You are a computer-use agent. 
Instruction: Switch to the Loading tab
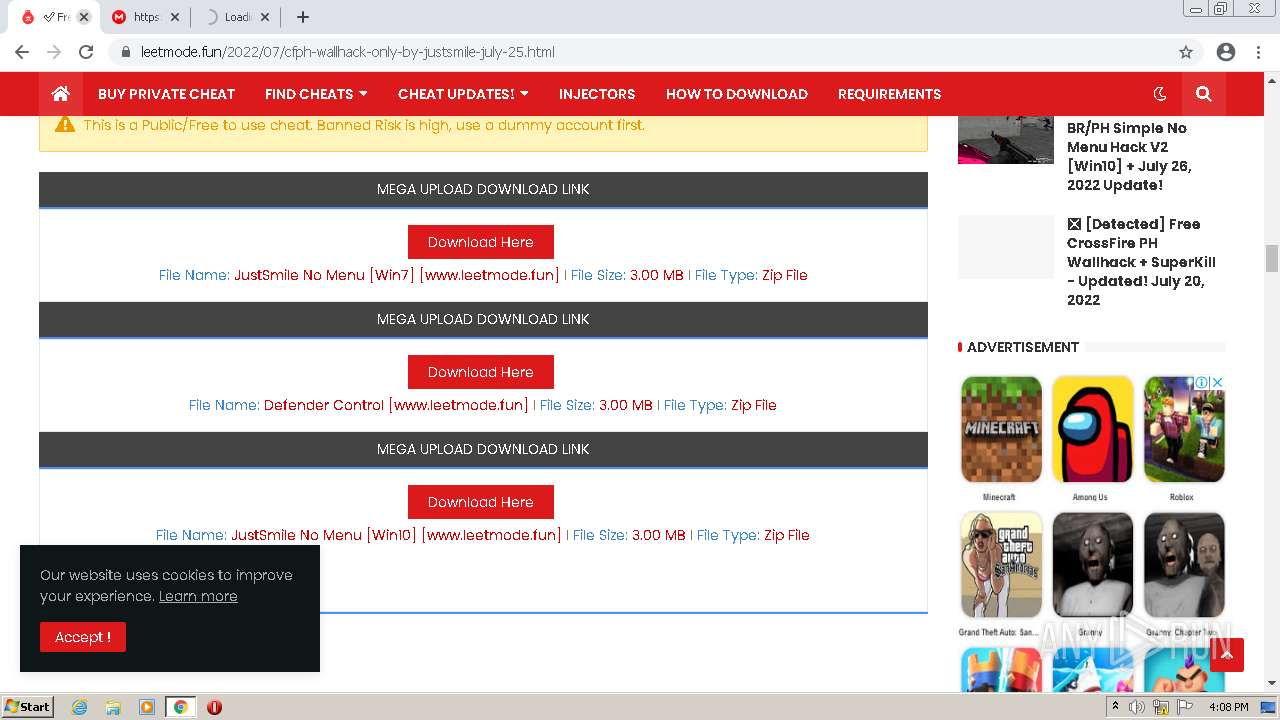point(236,17)
